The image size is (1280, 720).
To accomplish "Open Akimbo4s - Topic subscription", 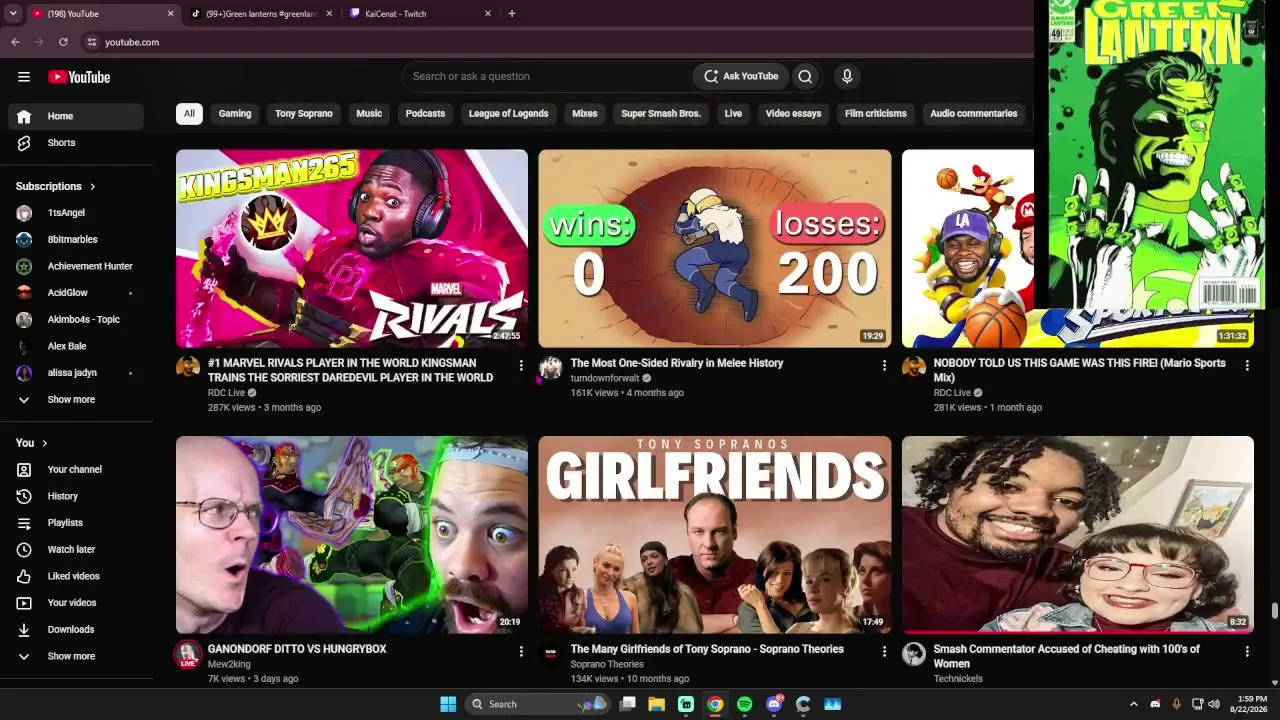I will click(76, 320).
